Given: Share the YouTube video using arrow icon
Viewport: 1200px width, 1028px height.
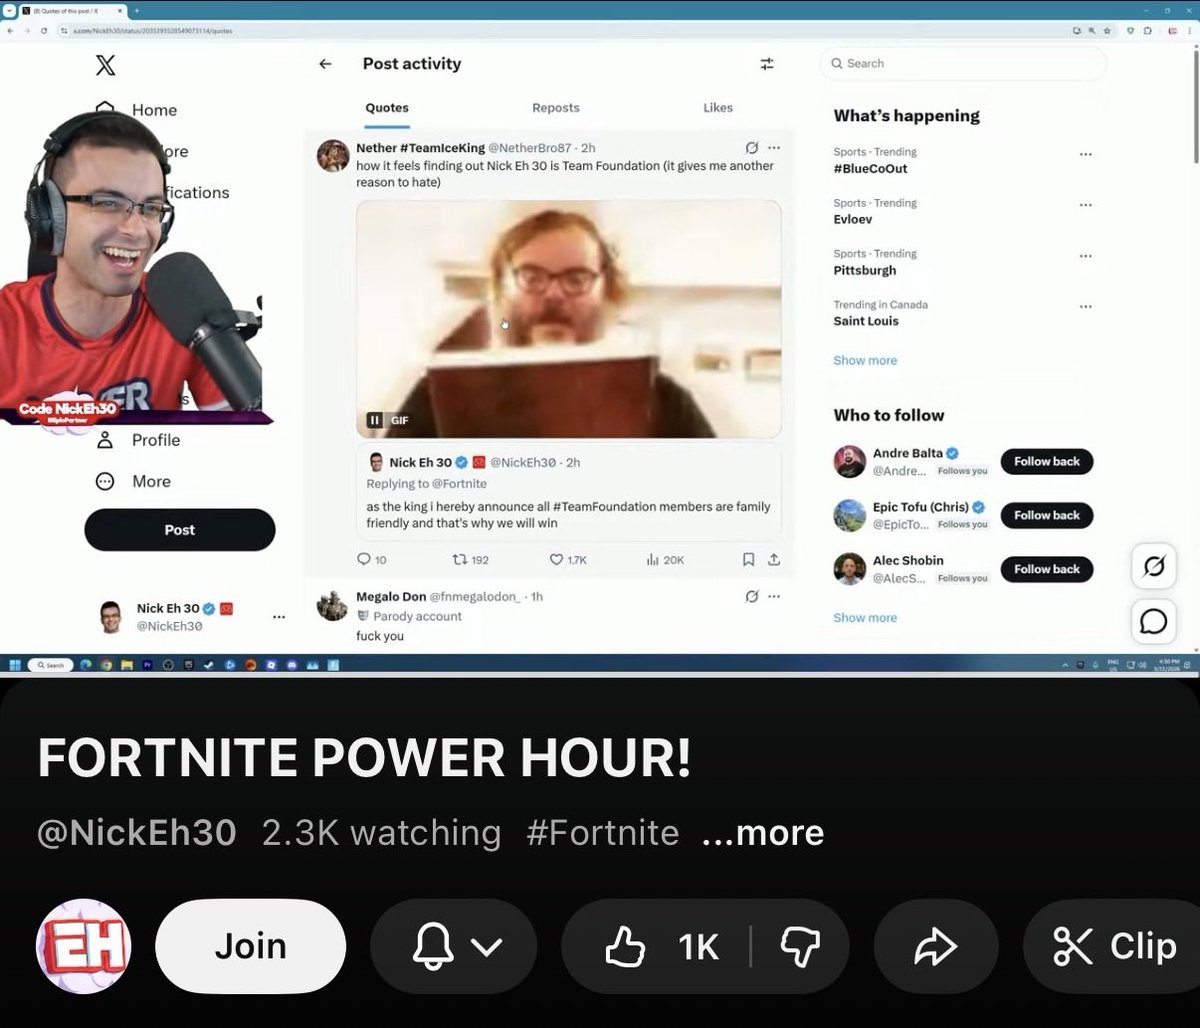Looking at the screenshot, I should [x=936, y=945].
